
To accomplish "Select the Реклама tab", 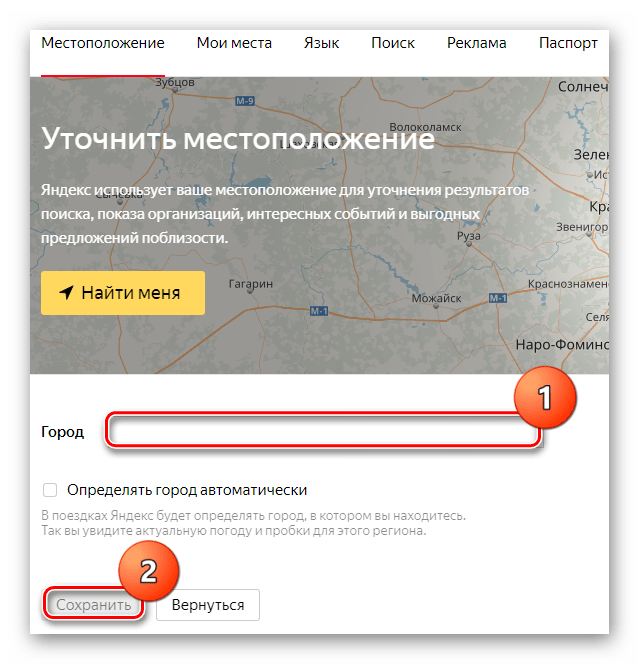I will coord(476,43).
